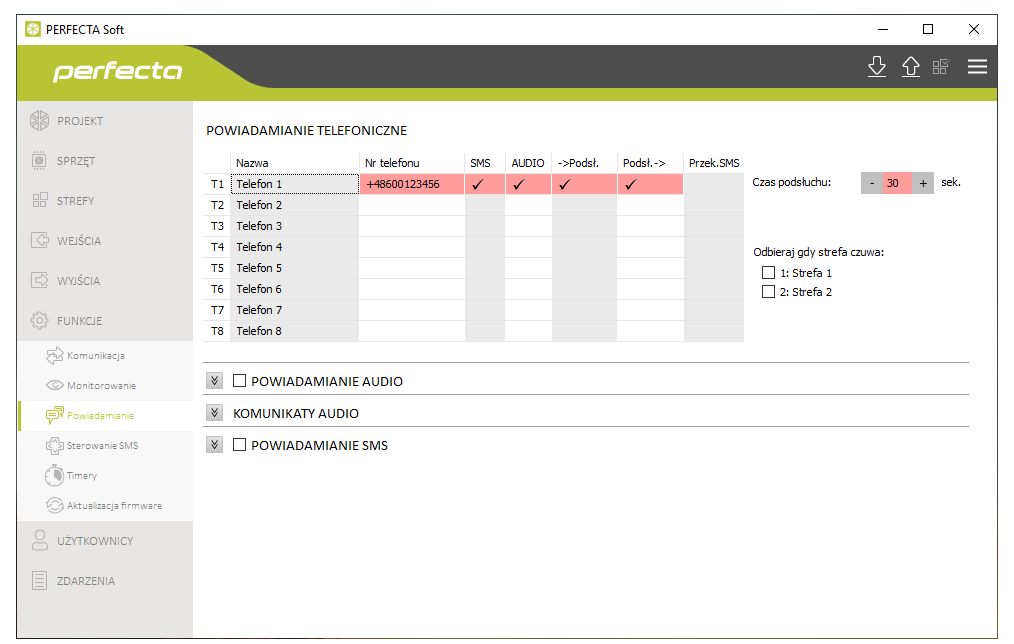The image size is (1014, 644).
Task: Click the upload arrow icon in header
Action: pos(910,67)
